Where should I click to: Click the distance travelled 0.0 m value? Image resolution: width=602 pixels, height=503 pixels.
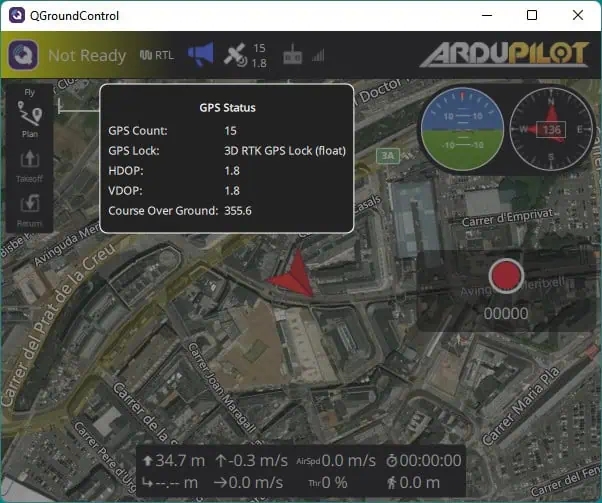click(413, 483)
